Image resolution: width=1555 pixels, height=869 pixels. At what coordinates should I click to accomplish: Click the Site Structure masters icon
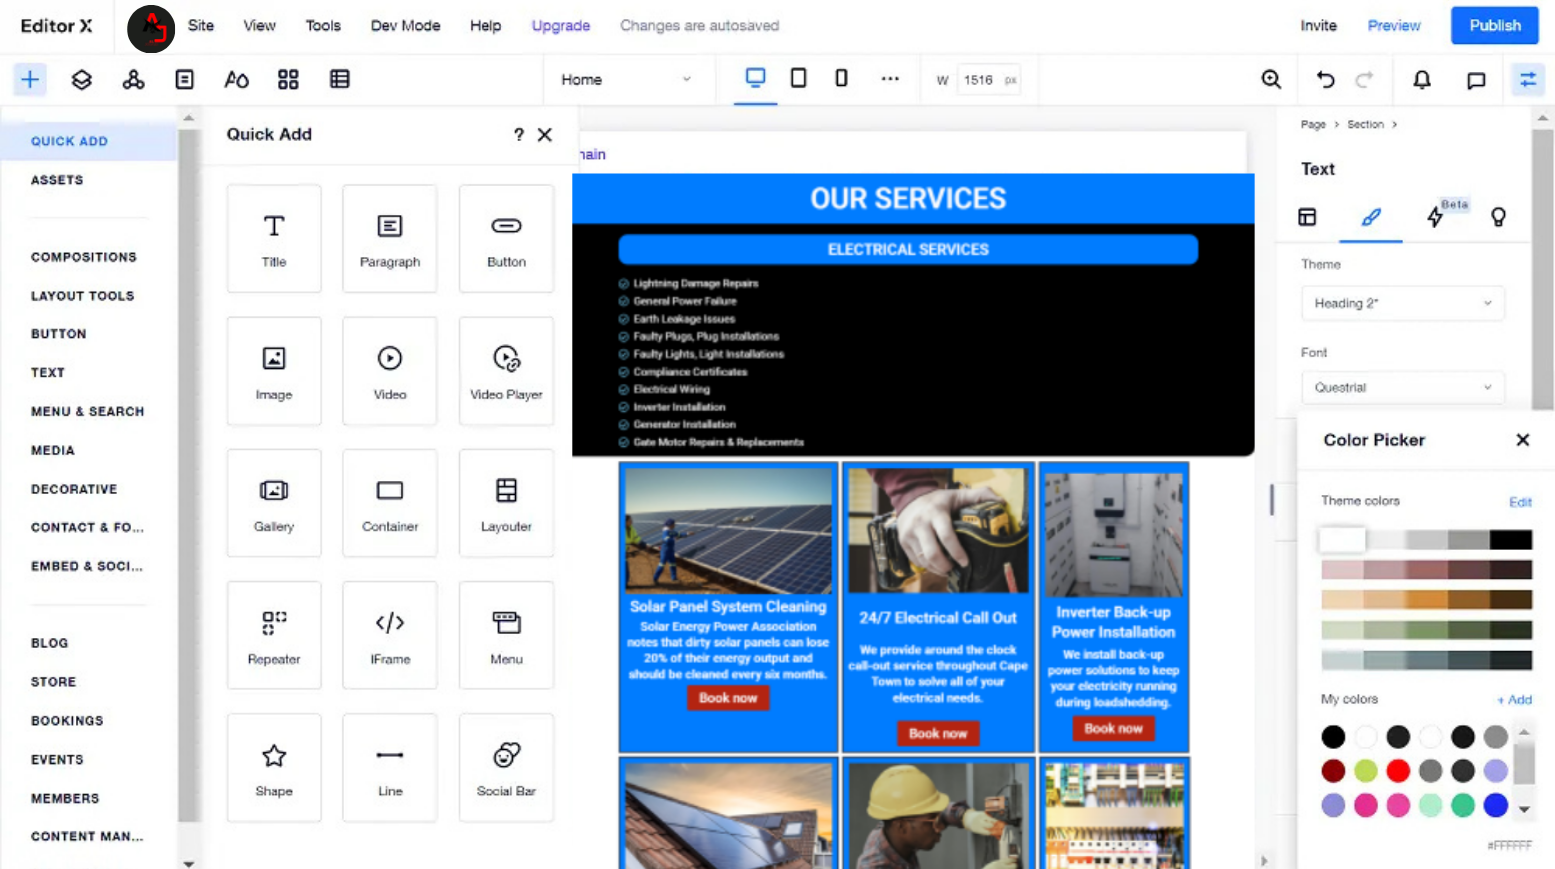pyautogui.click(x=133, y=80)
